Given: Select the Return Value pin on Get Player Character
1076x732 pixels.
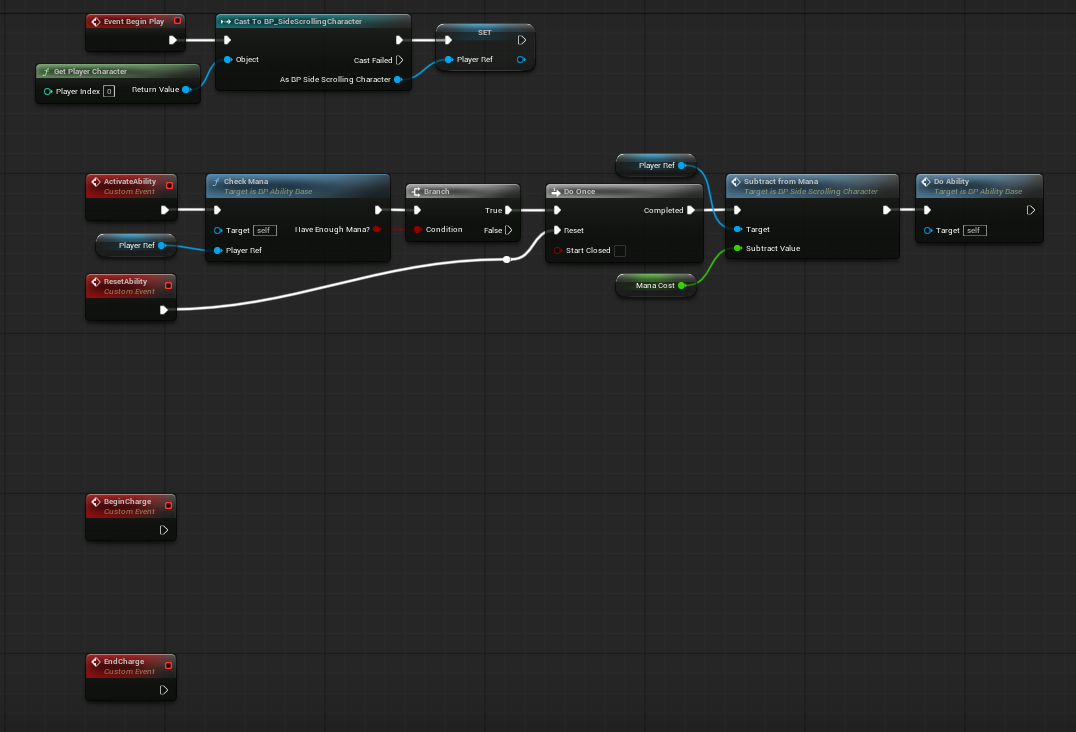Looking at the screenshot, I should tap(187, 89).
